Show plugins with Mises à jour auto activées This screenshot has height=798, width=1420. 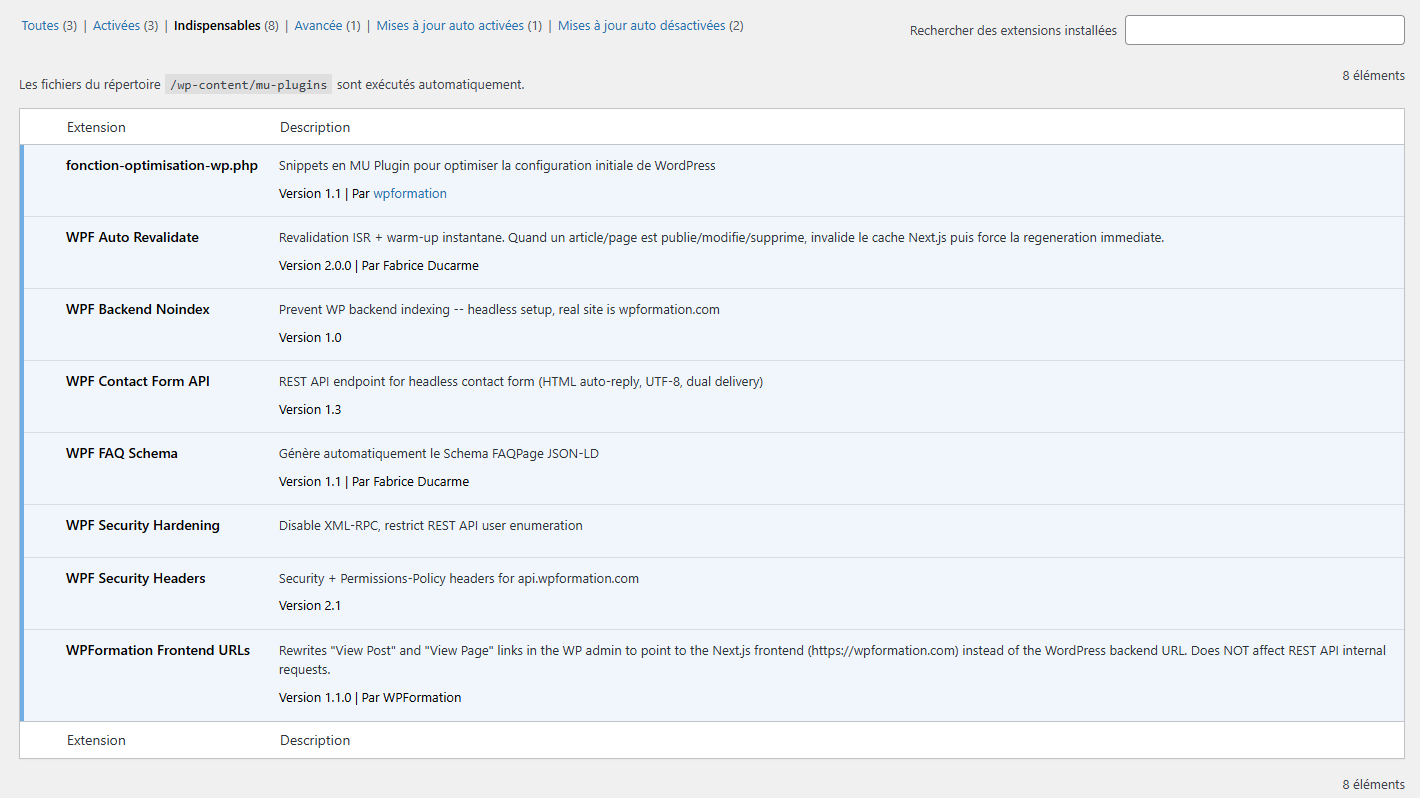[x=450, y=26]
